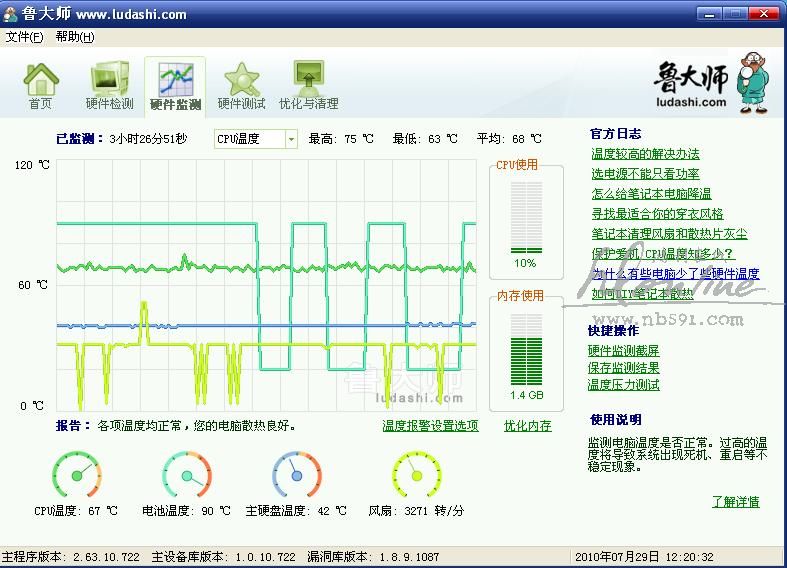The height and width of the screenshot is (568, 787).
Task: Expand the CPU温度 dropdown list
Action: coord(291,139)
